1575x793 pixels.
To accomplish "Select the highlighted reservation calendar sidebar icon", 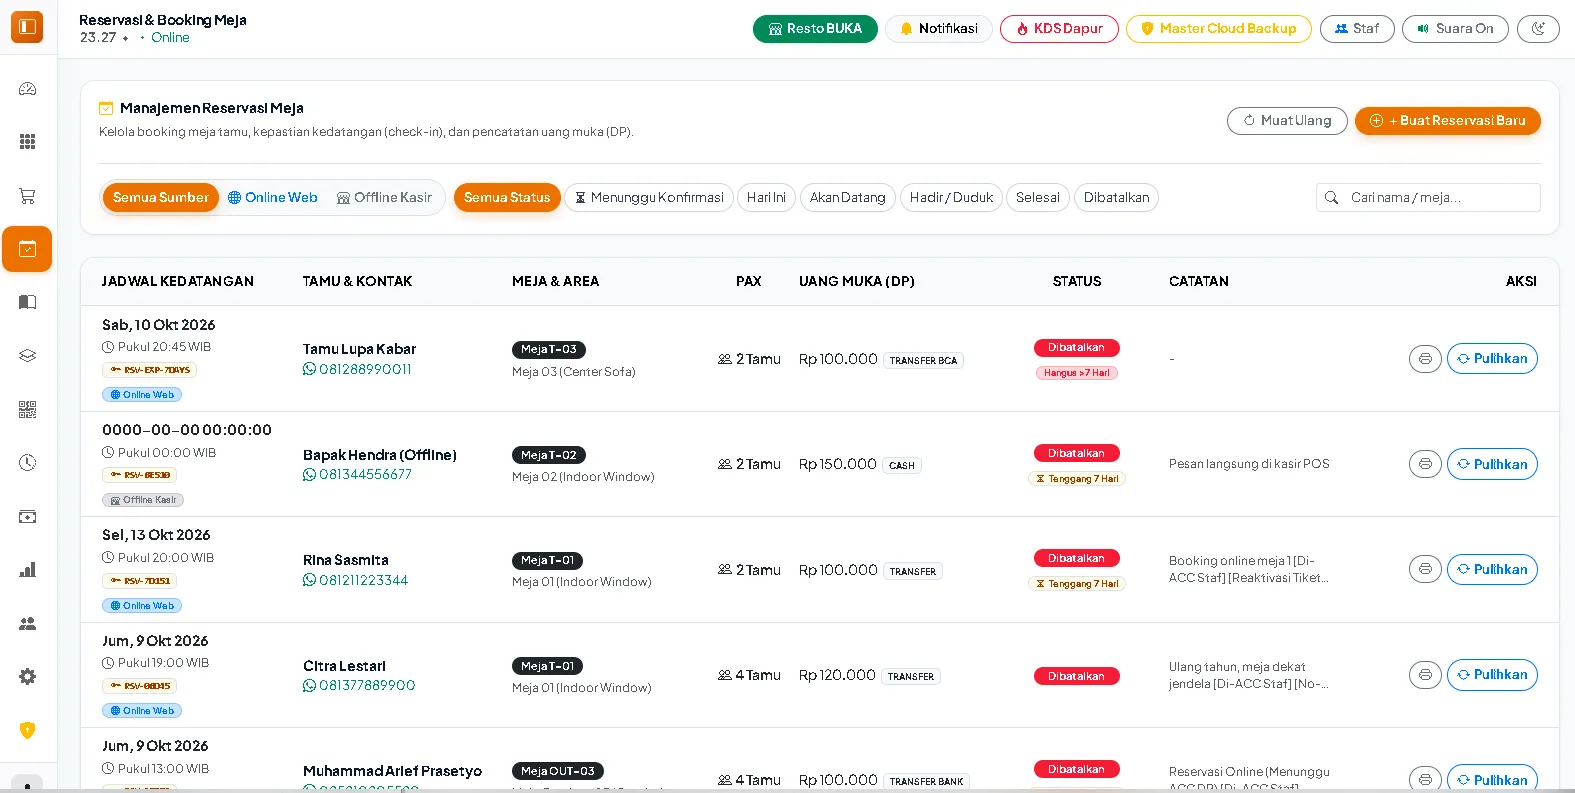I will 27,249.
